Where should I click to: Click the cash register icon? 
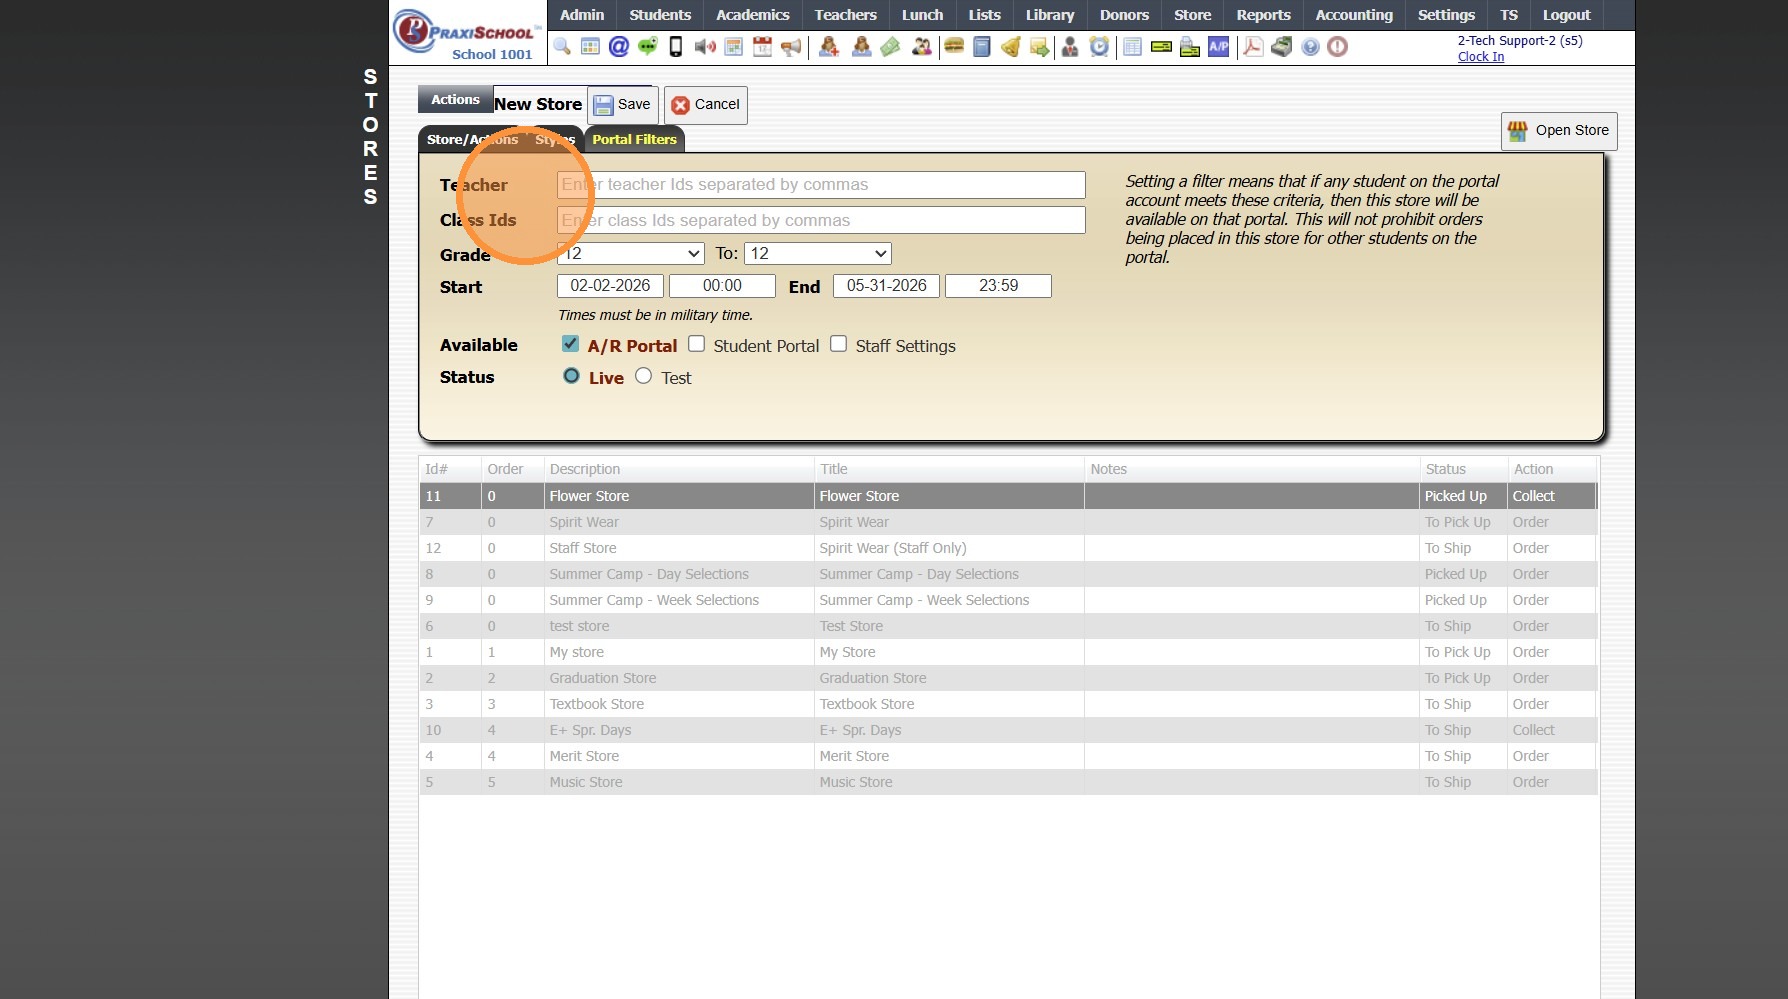click(x=1282, y=47)
